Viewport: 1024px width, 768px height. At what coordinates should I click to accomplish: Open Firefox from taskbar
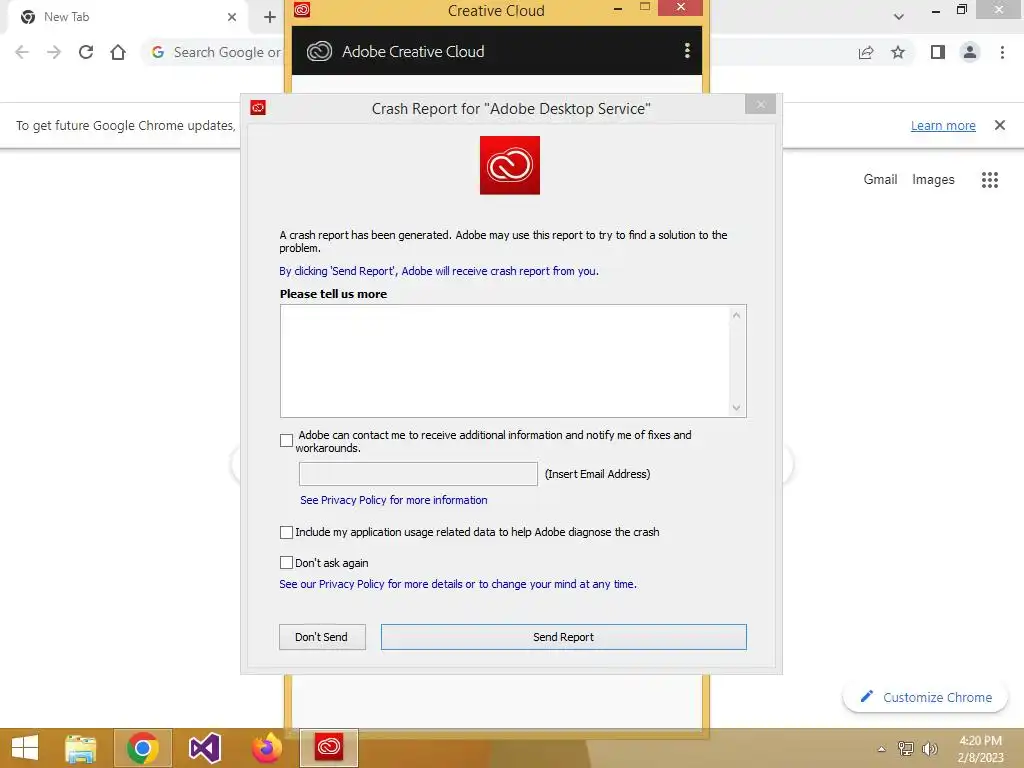coord(266,748)
